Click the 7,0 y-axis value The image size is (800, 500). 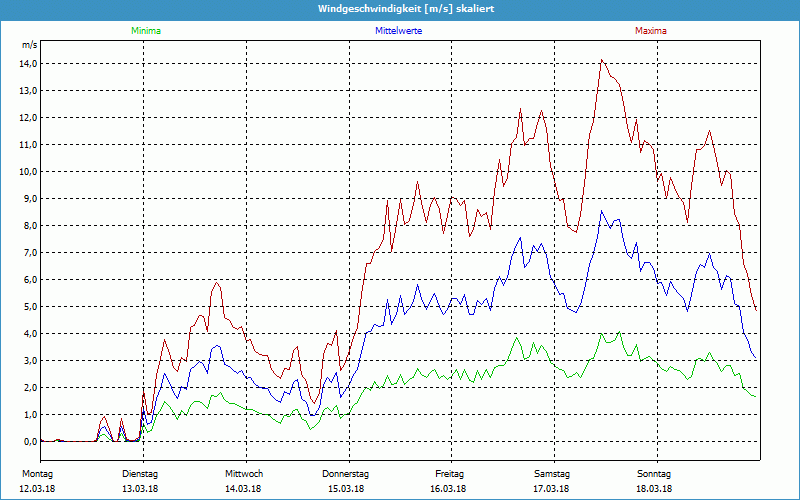30,253
